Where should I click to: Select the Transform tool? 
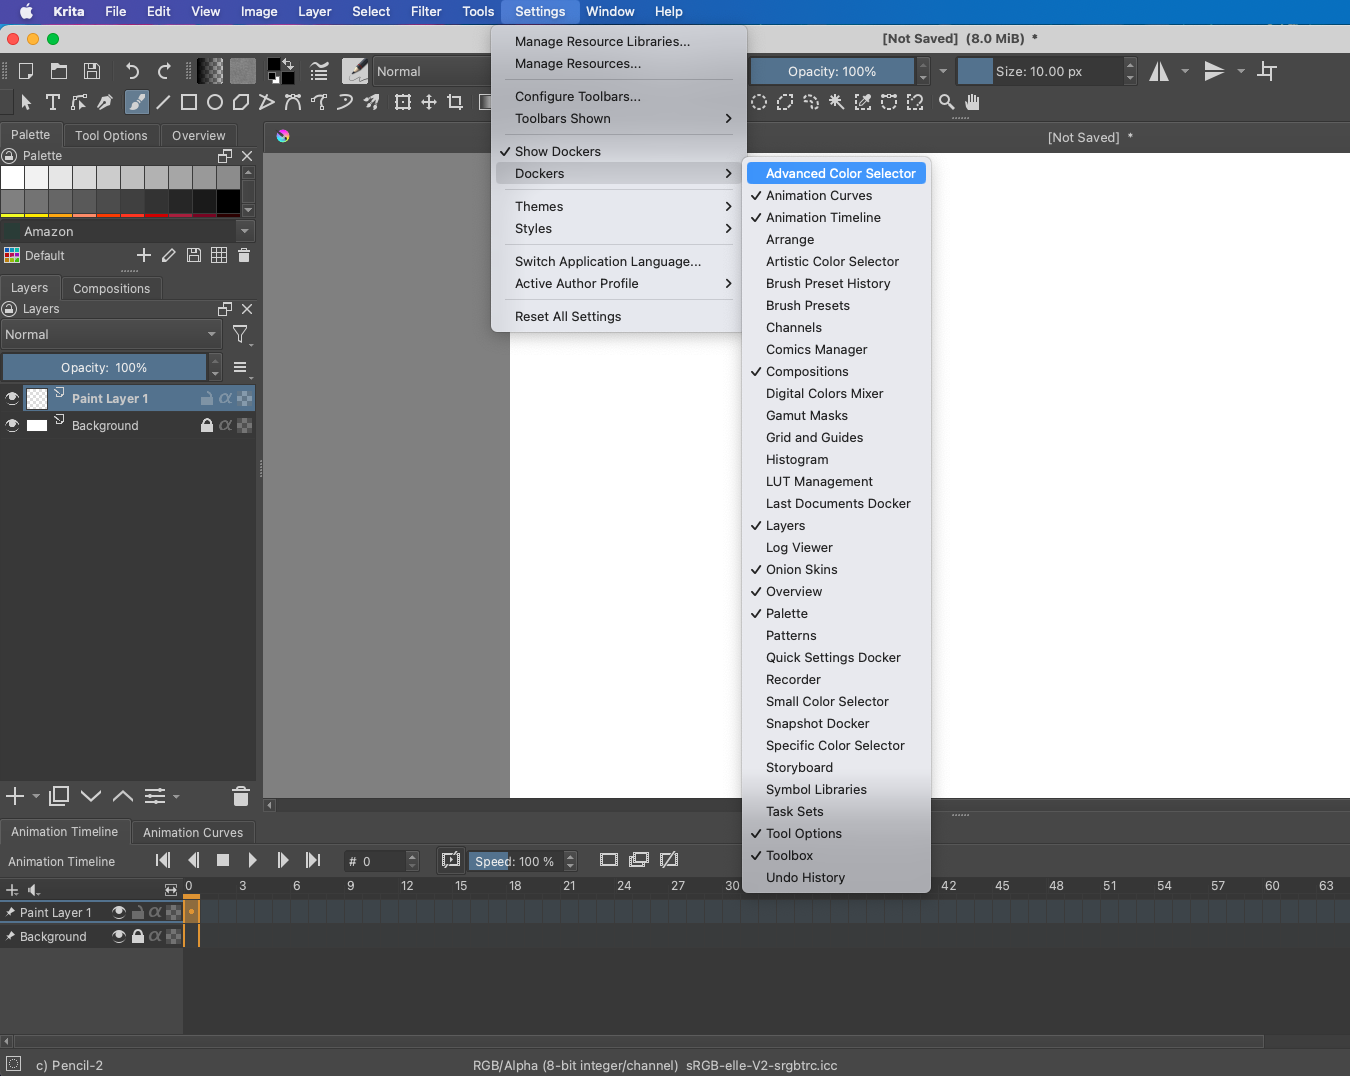(403, 102)
